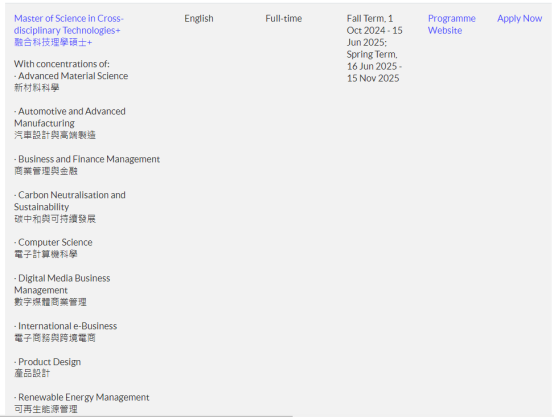Click the Chinese text 可再生能源管理
This screenshot has width=554, height=417.
point(46,409)
